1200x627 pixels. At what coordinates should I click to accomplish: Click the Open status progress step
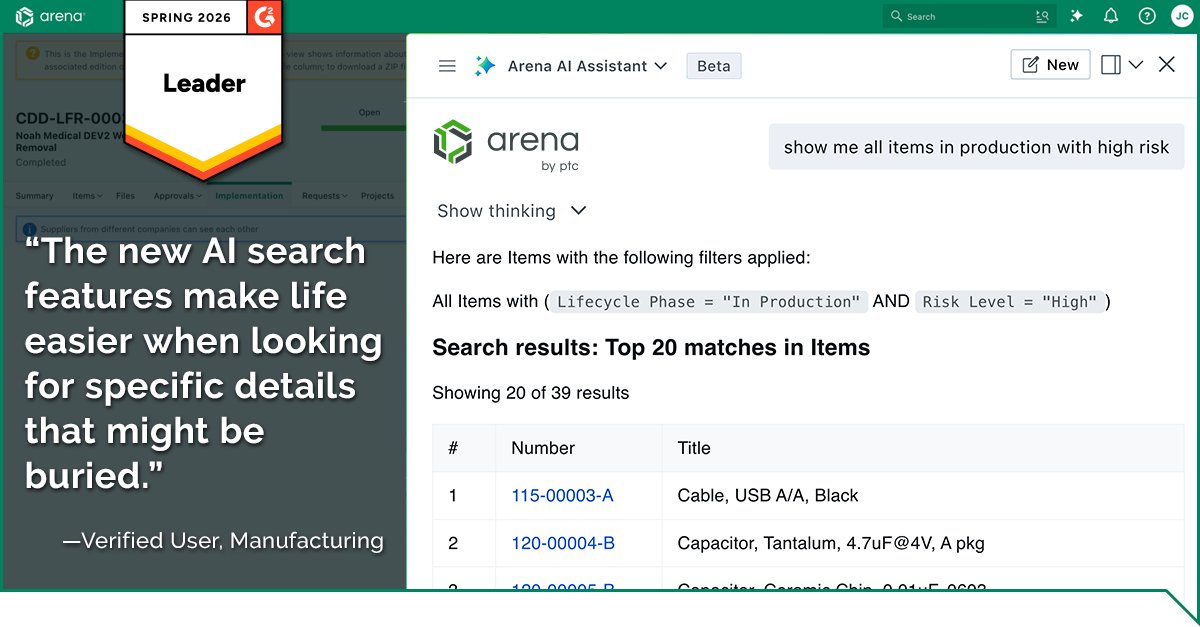pyautogui.click(x=369, y=113)
